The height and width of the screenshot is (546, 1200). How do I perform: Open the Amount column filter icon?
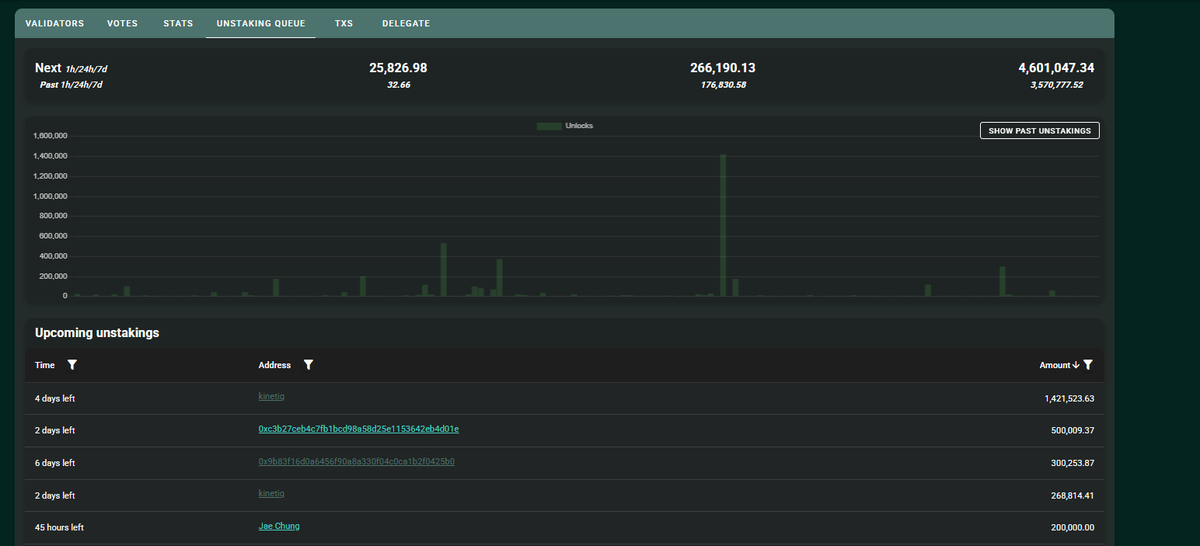coord(1088,365)
